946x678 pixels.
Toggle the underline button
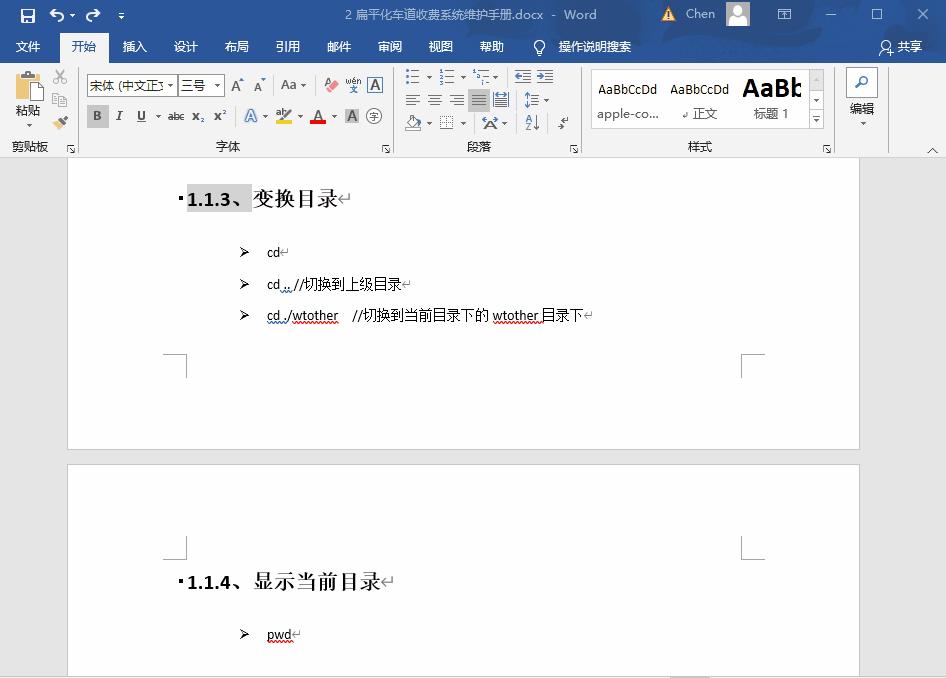pos(141,116)
